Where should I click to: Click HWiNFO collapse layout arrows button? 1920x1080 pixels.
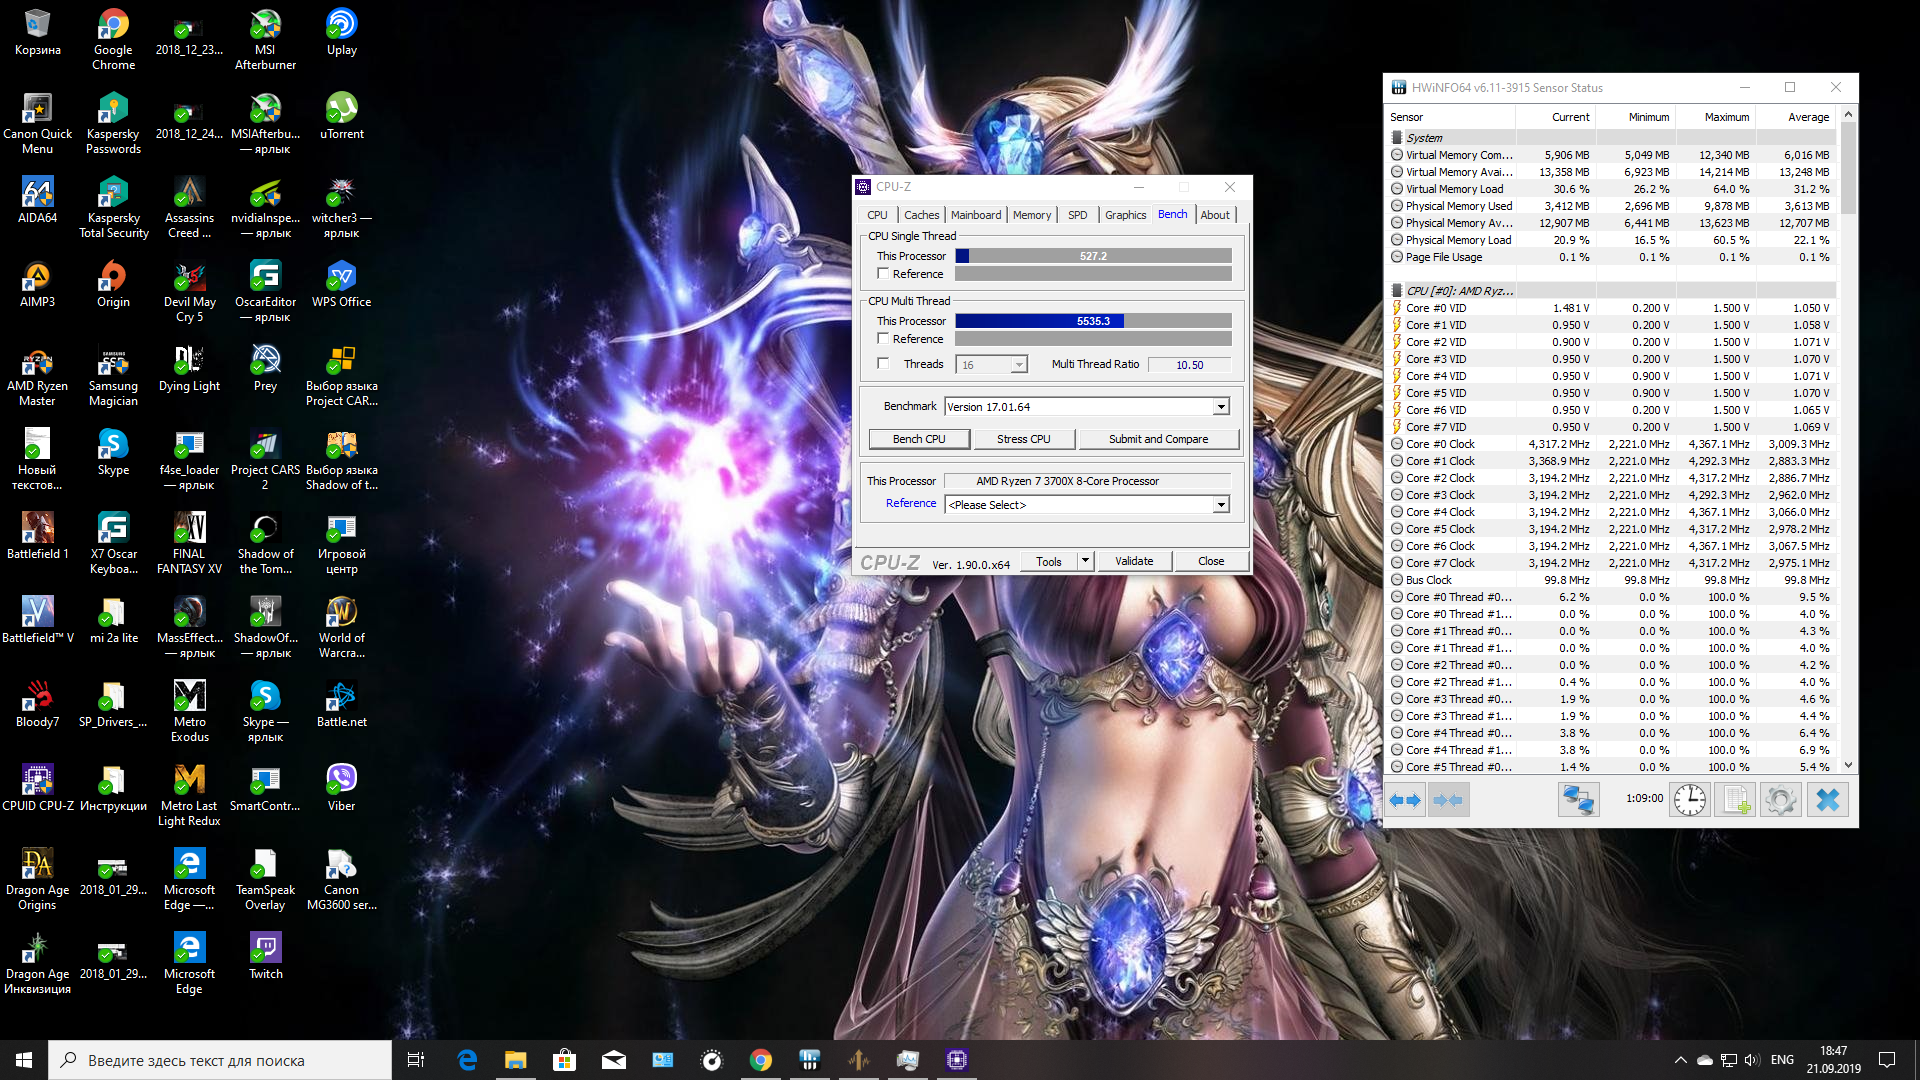point(1448,800)
